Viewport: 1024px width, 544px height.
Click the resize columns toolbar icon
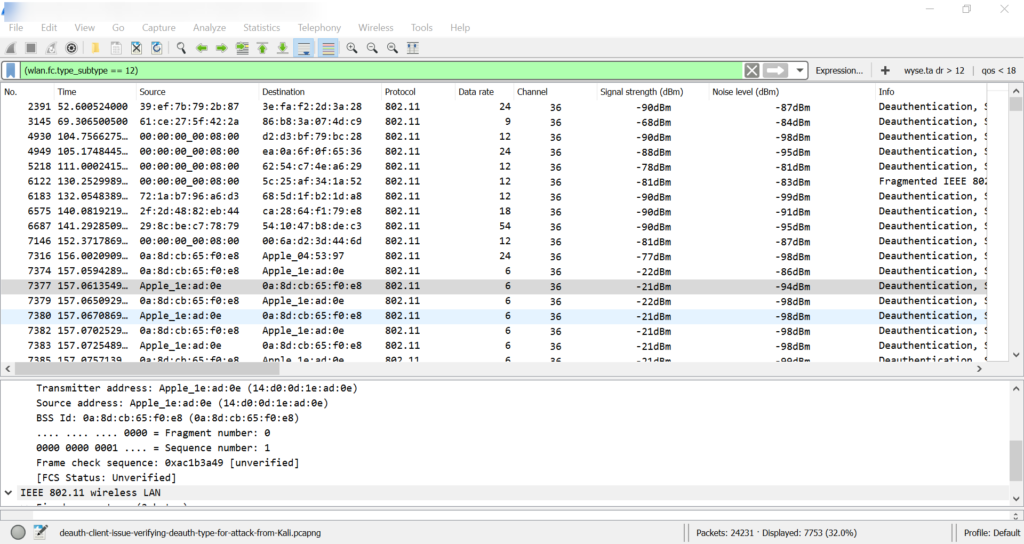point(413,48)
